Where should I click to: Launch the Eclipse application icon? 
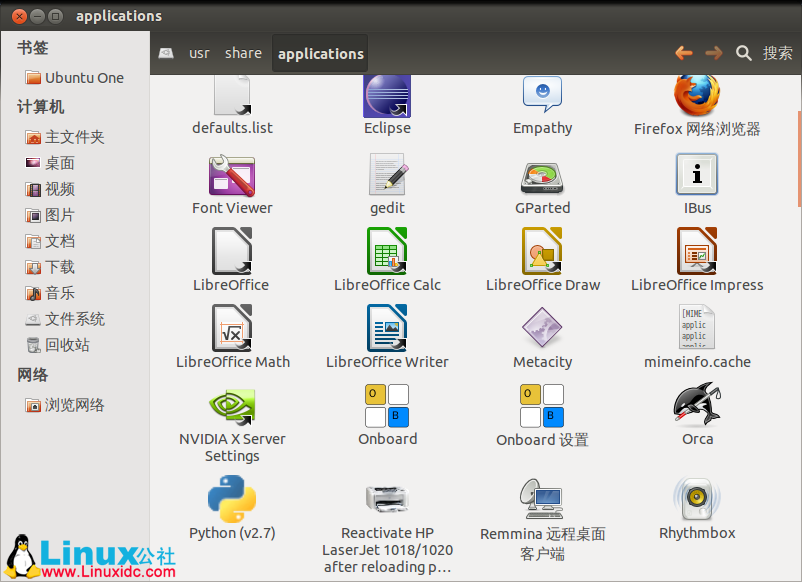pos(387,96)
